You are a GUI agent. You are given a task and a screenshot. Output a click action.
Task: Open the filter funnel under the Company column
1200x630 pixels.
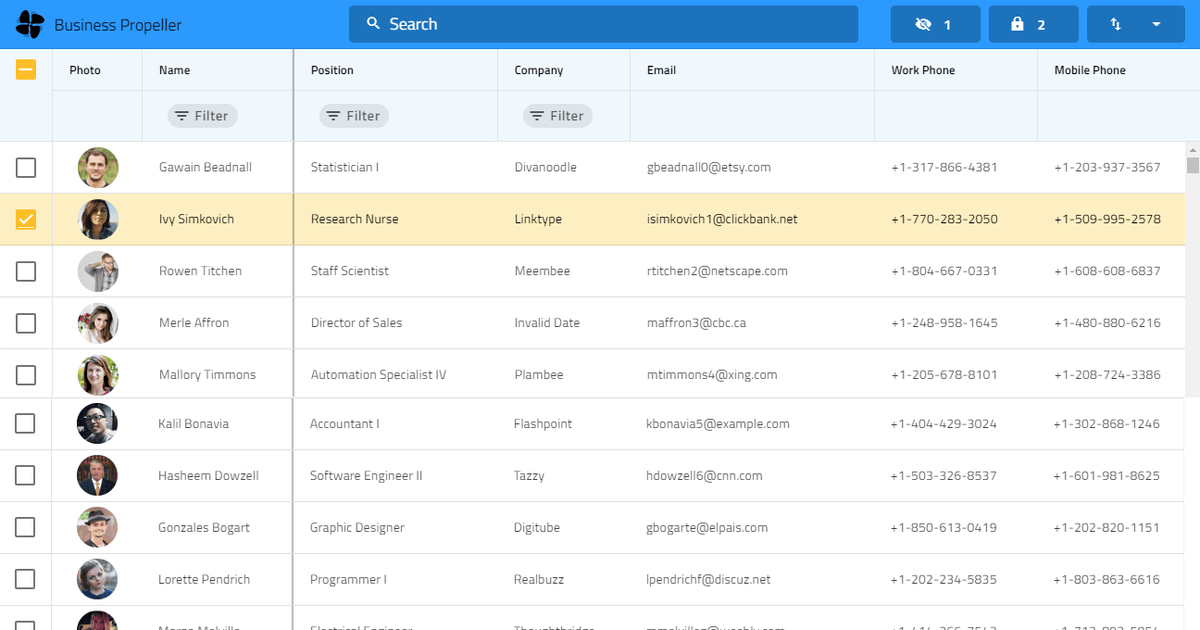557,115
